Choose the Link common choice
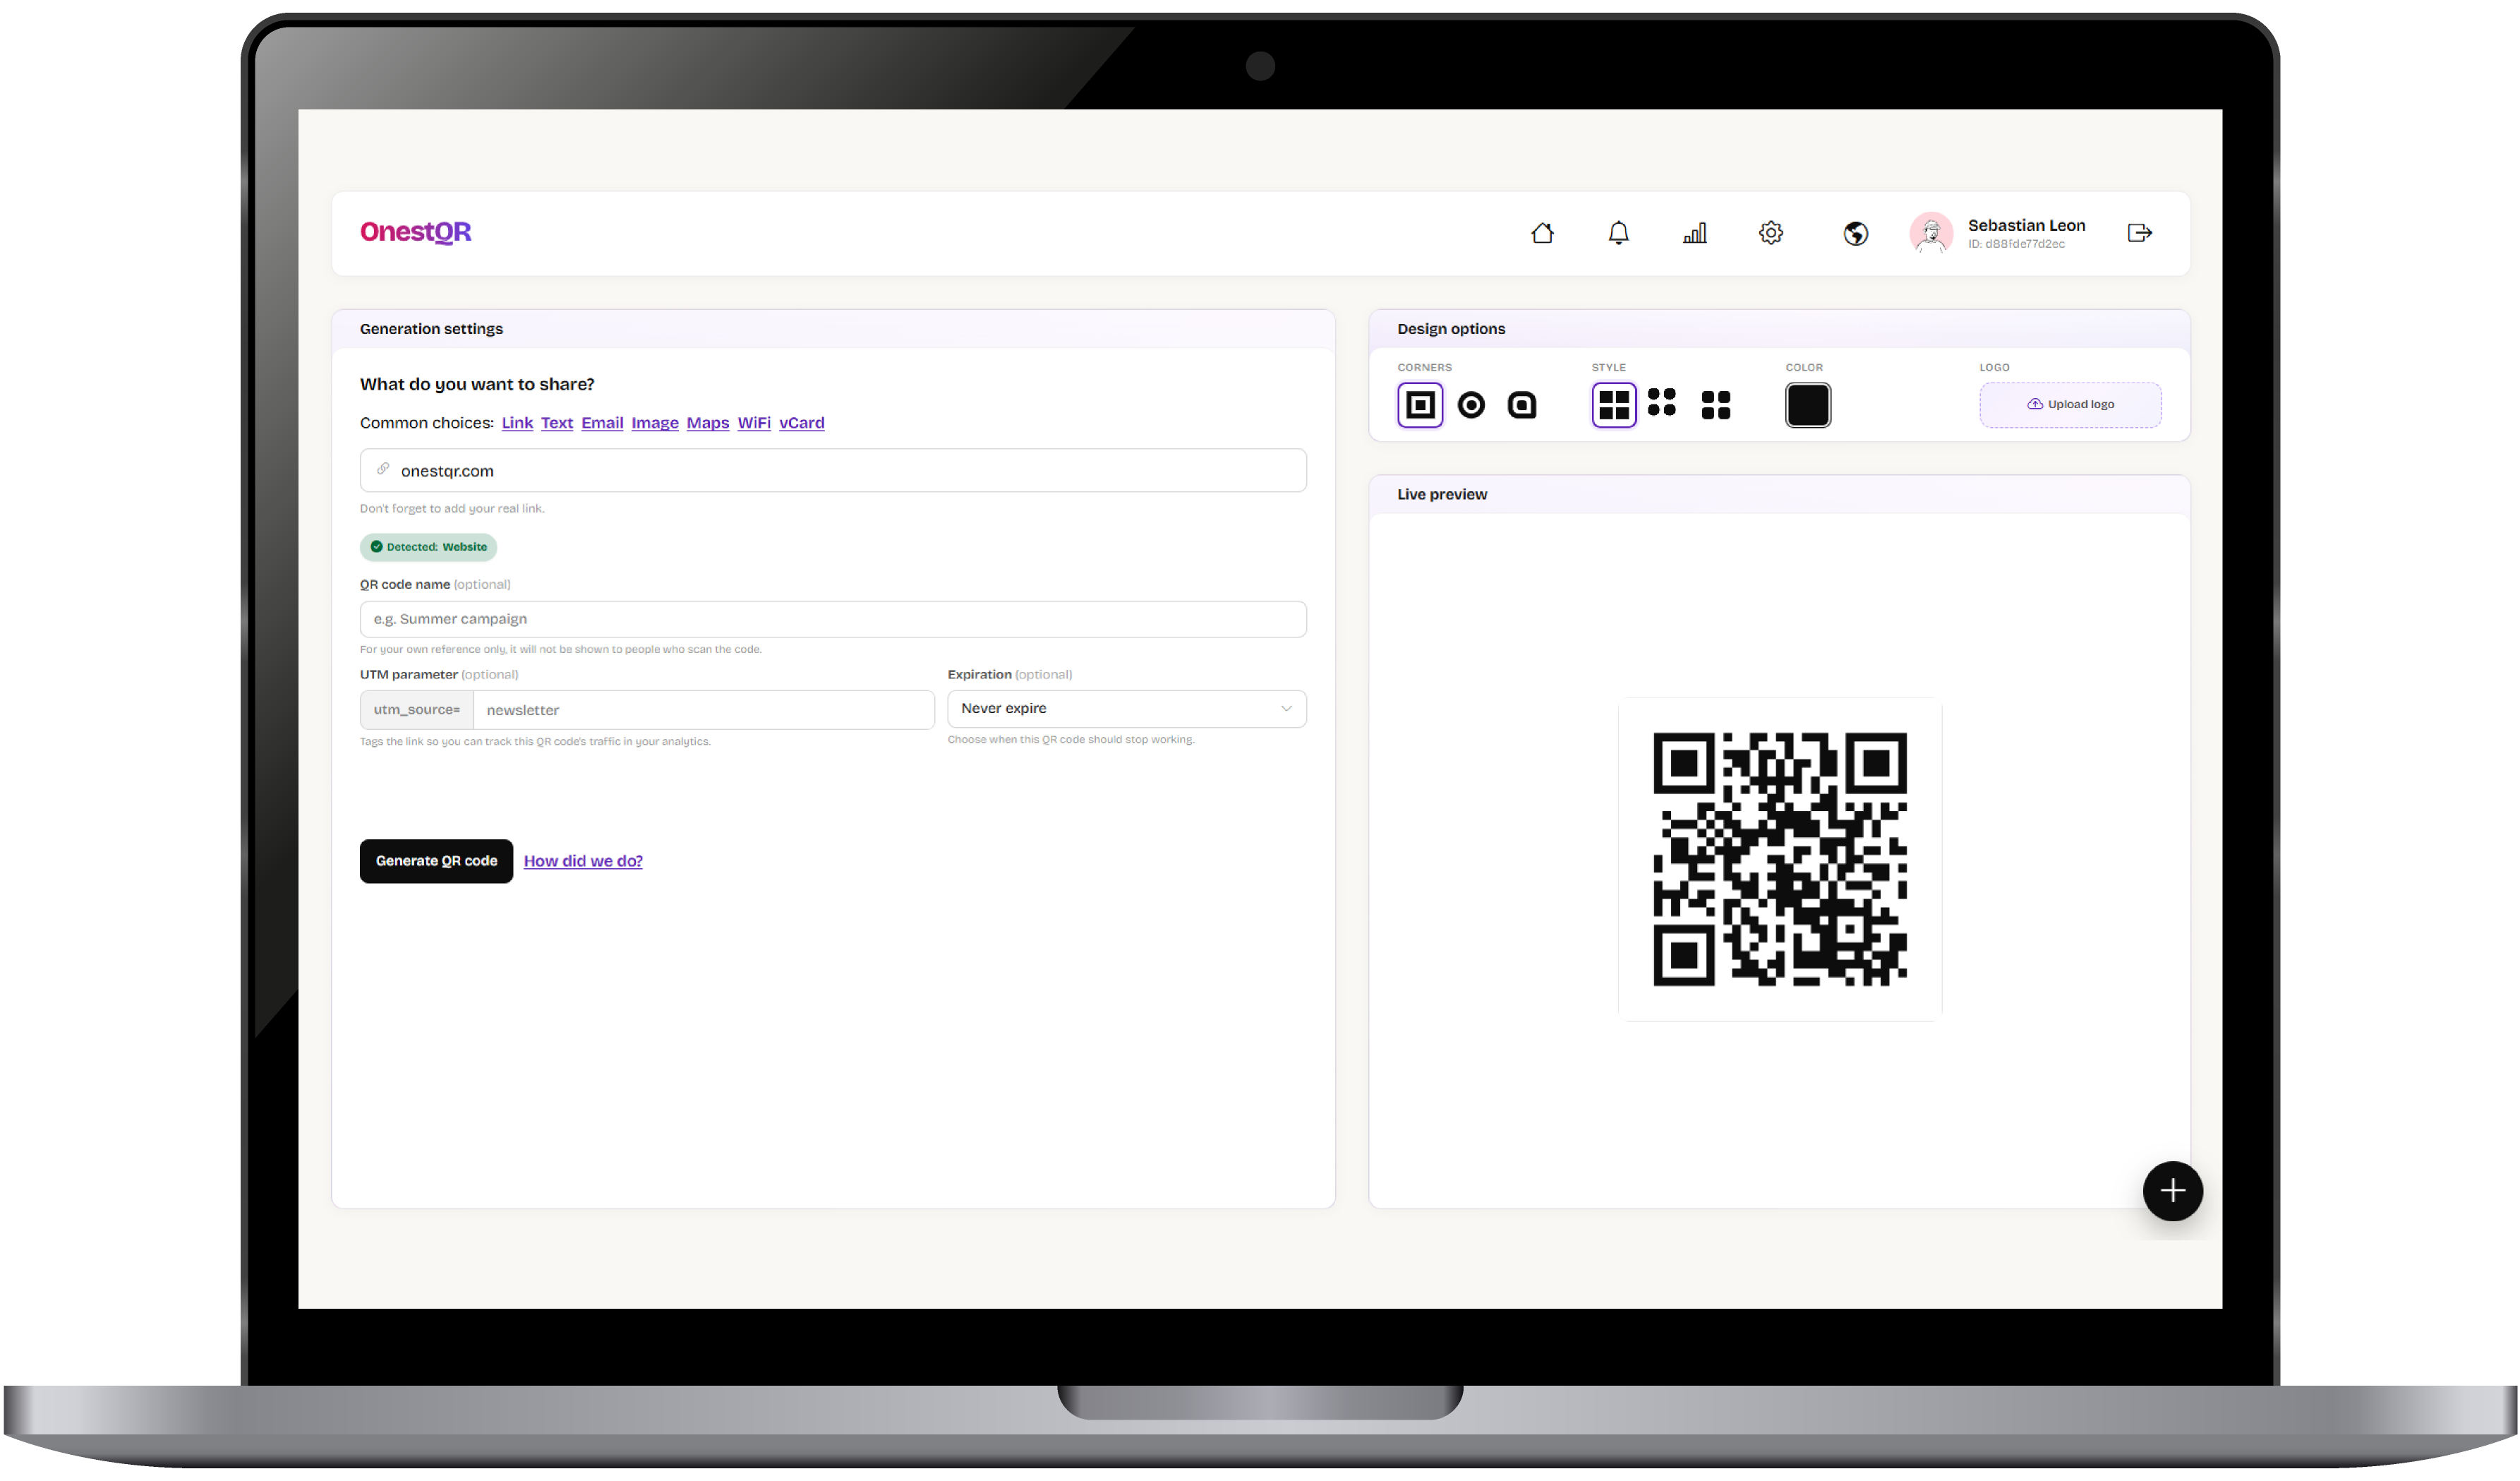Viewport: 2520px width, 1481px height. (x=517, y=423)
